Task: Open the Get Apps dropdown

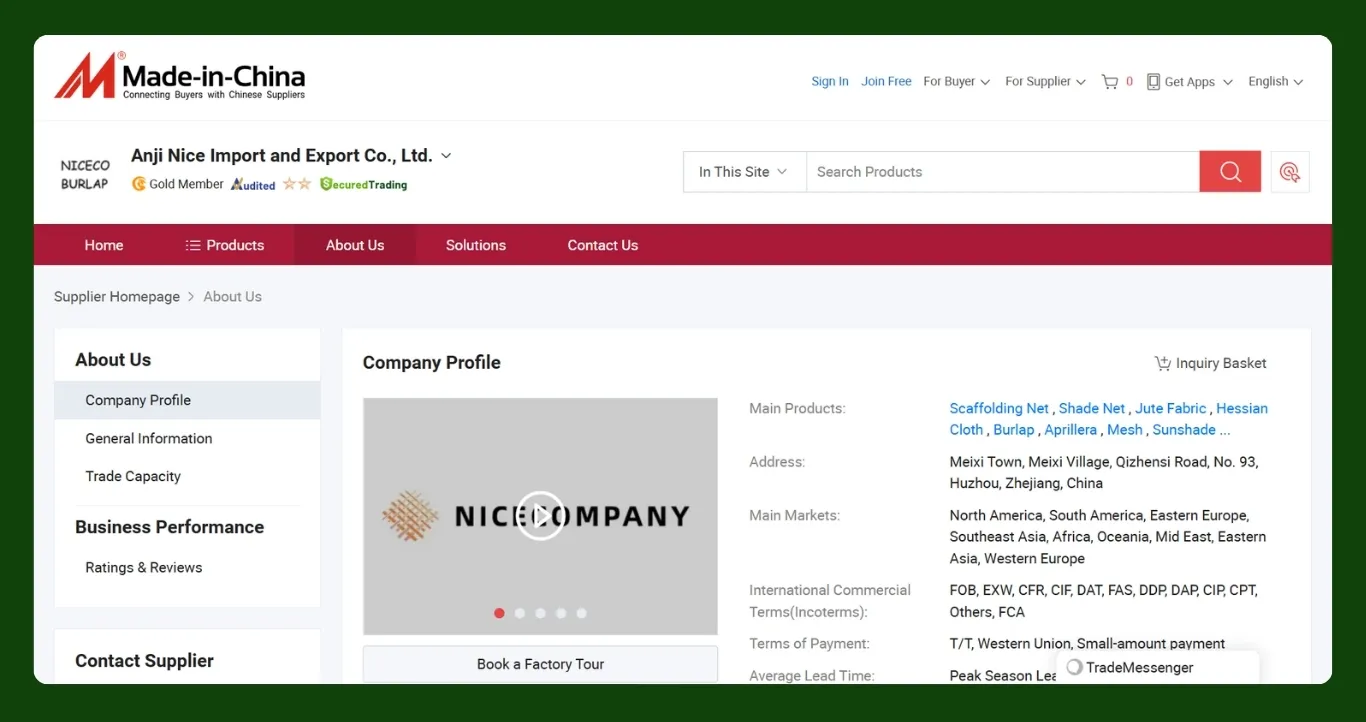Action: (1190, 82)
